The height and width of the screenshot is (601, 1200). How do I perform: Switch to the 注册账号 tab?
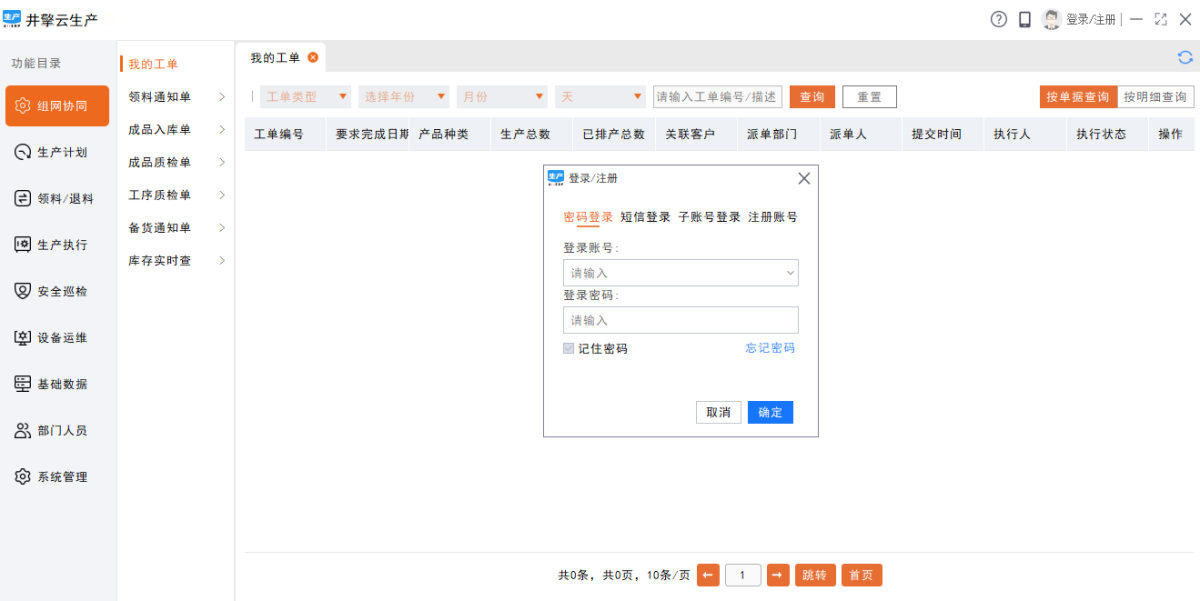[772, 217]
